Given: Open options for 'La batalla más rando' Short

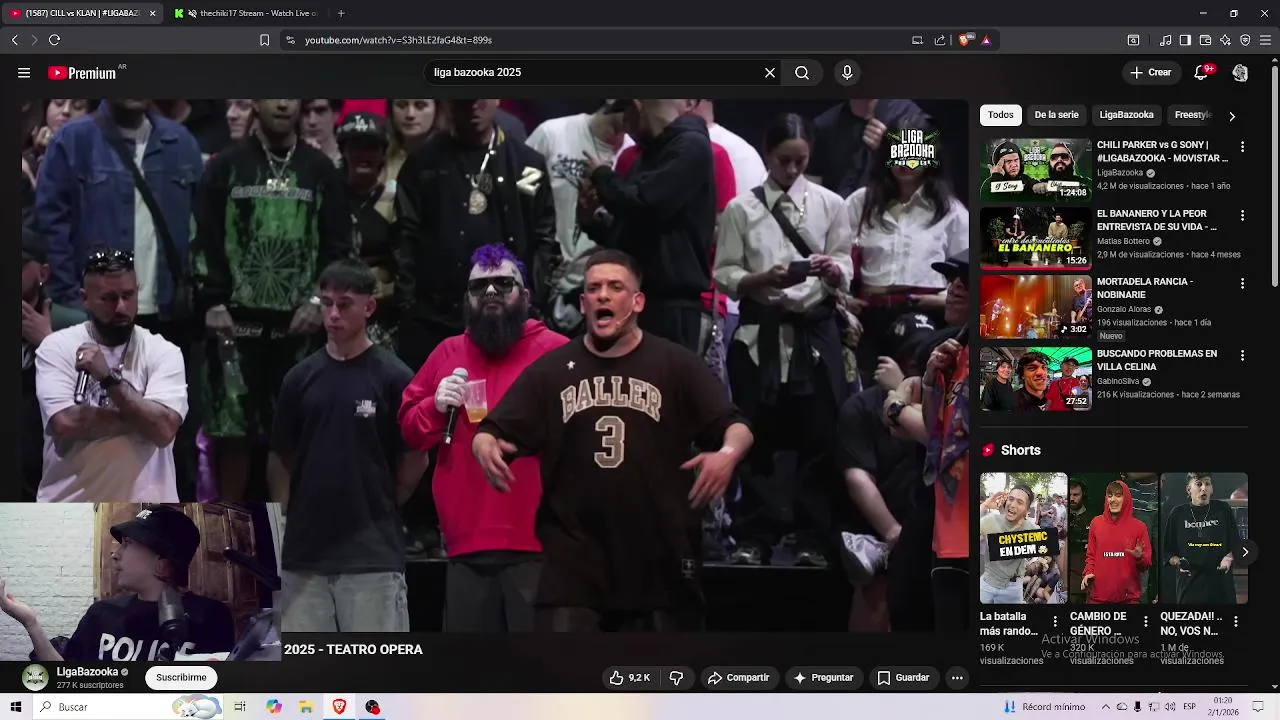Looking at the screenshot, I should [1055, 621].
